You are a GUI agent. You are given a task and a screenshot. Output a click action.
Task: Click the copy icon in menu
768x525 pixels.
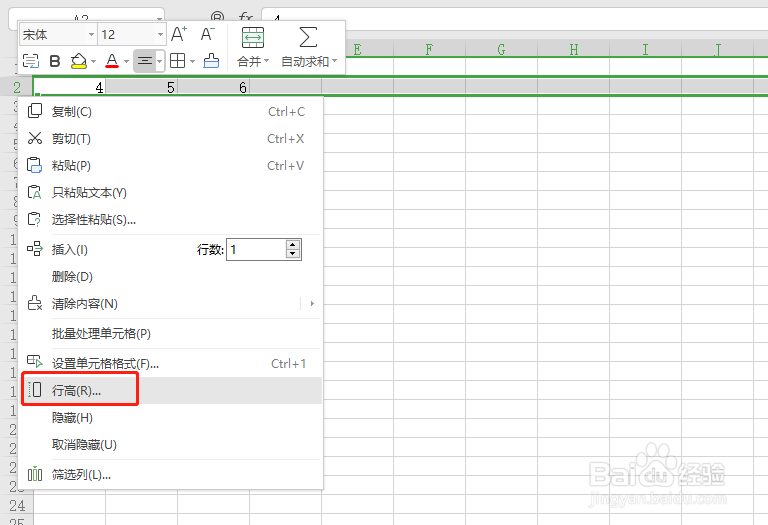click(35, 111)
